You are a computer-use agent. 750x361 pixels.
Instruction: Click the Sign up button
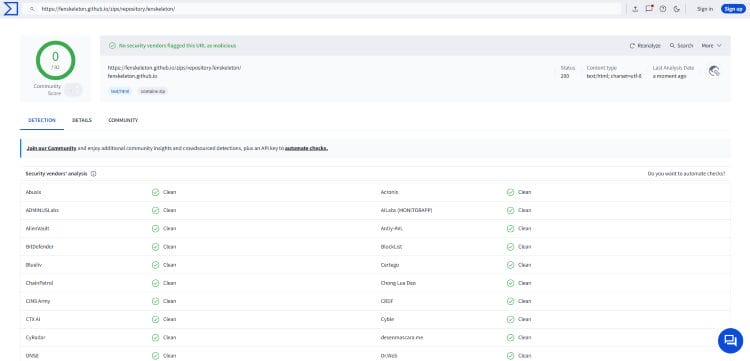click(733, 9)
